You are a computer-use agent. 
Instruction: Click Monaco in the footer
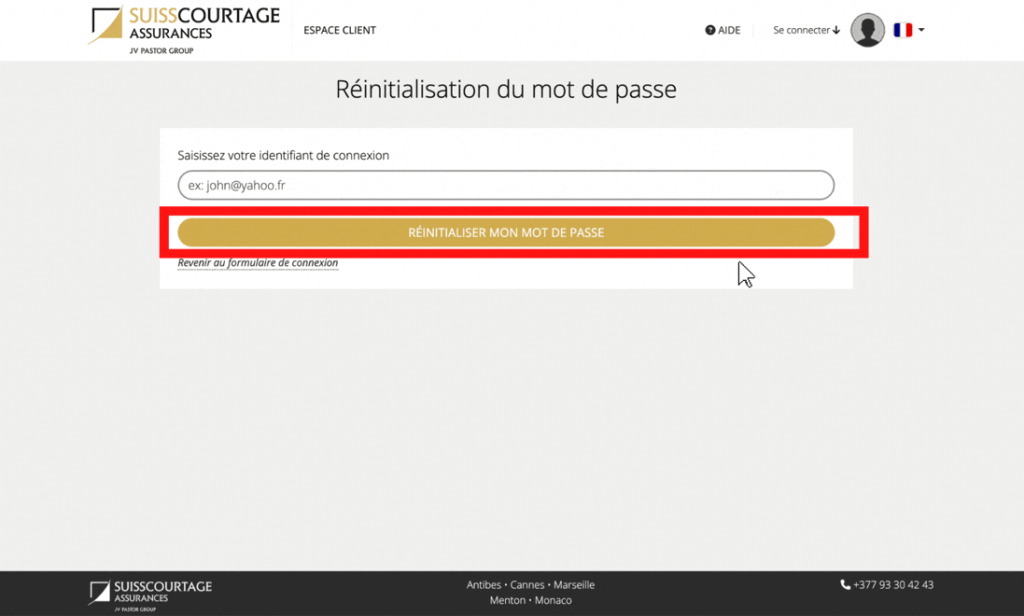pyautogui.click(x=553, y=600)
